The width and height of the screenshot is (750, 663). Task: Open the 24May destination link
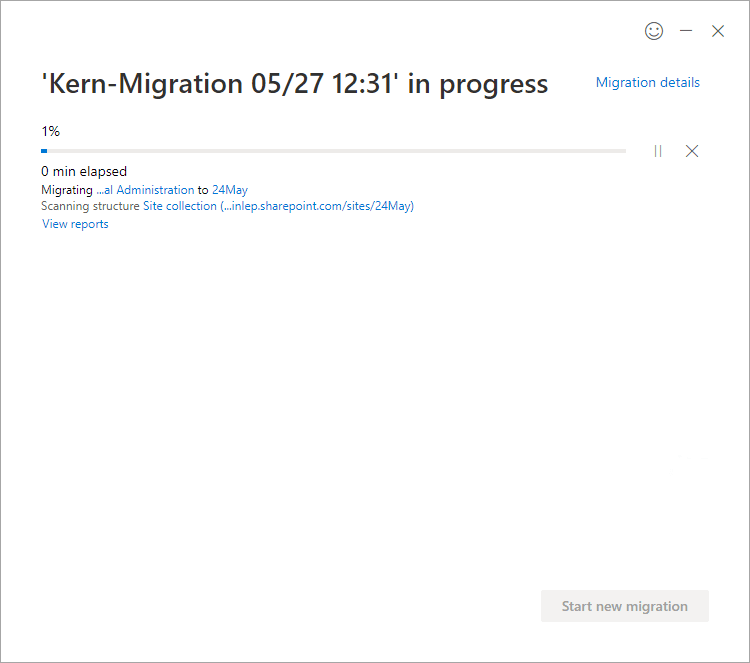pyautogui.click(x=230, y=189)
